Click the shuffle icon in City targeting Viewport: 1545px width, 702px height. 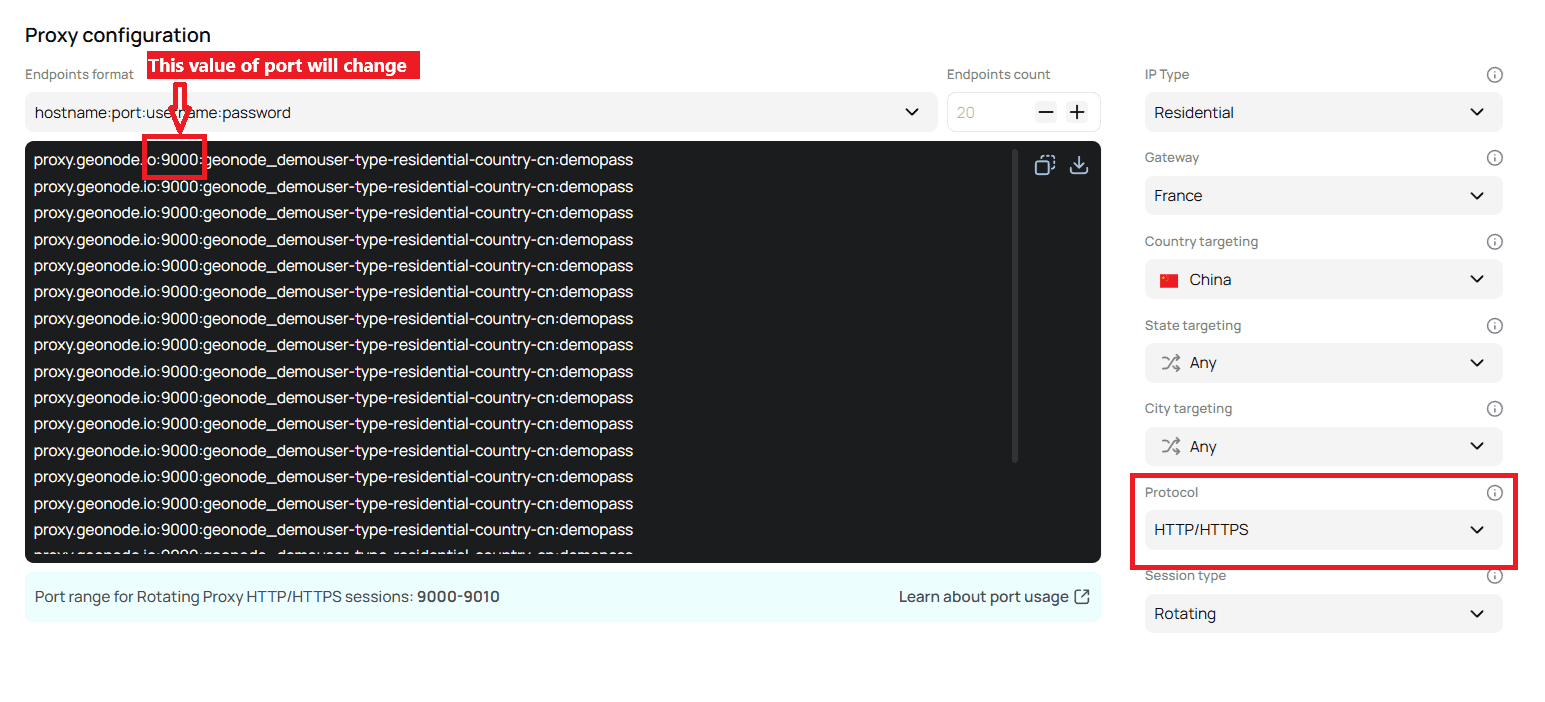(x=1170, y=446)
